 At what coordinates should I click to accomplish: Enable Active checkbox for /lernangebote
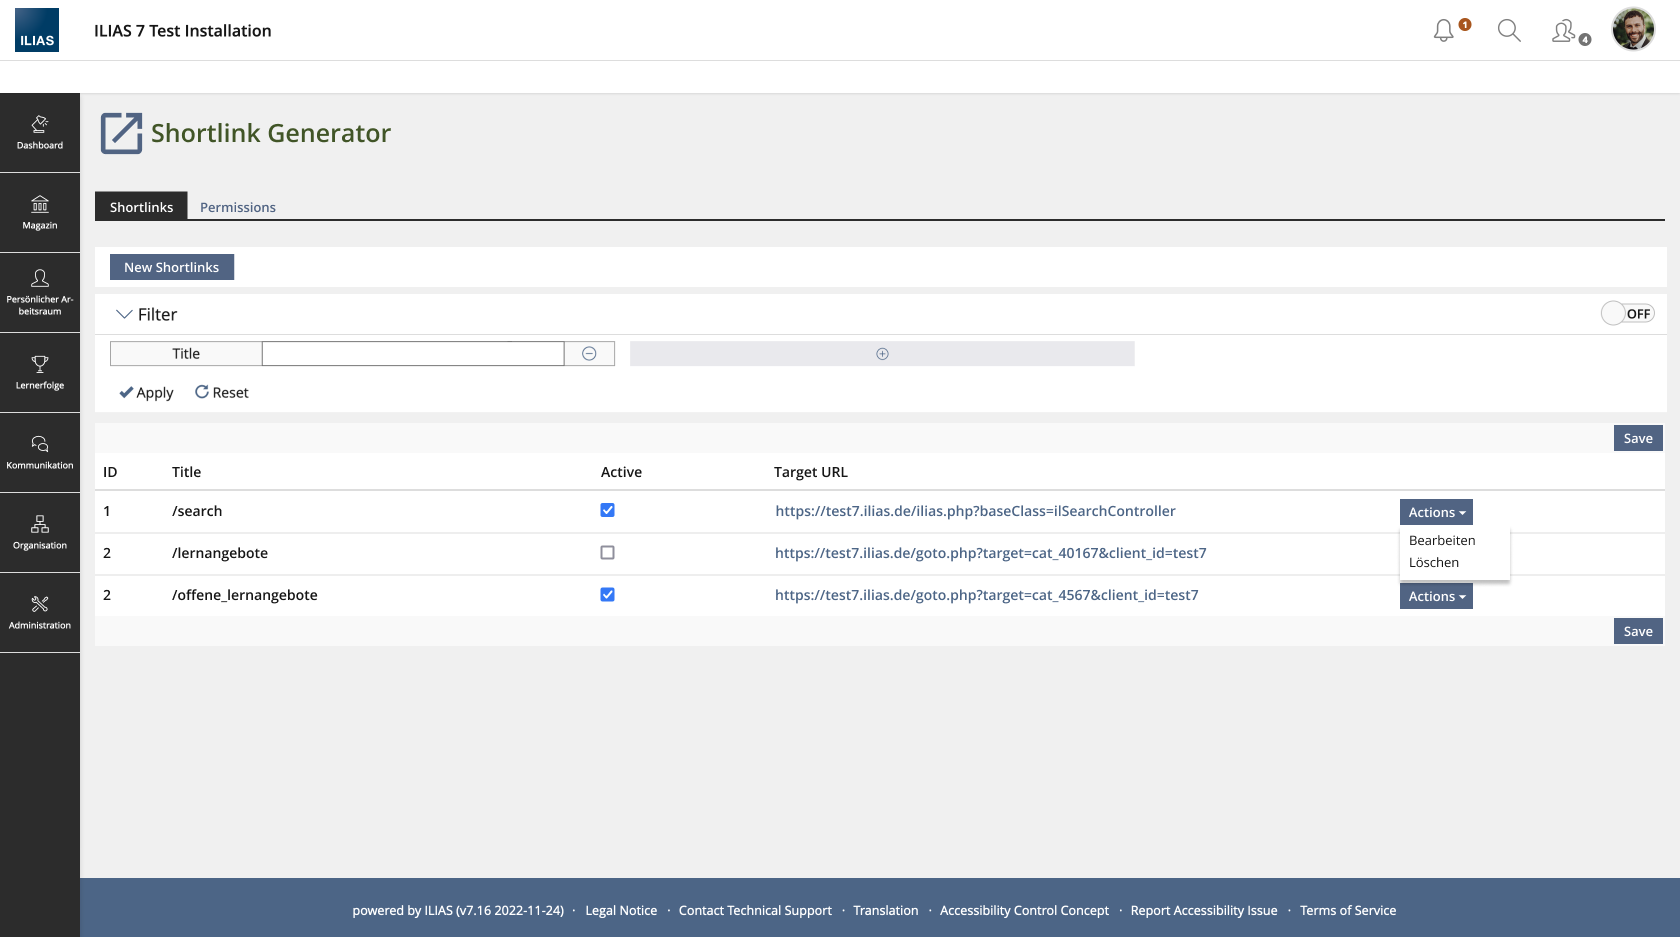click(607, 553)
